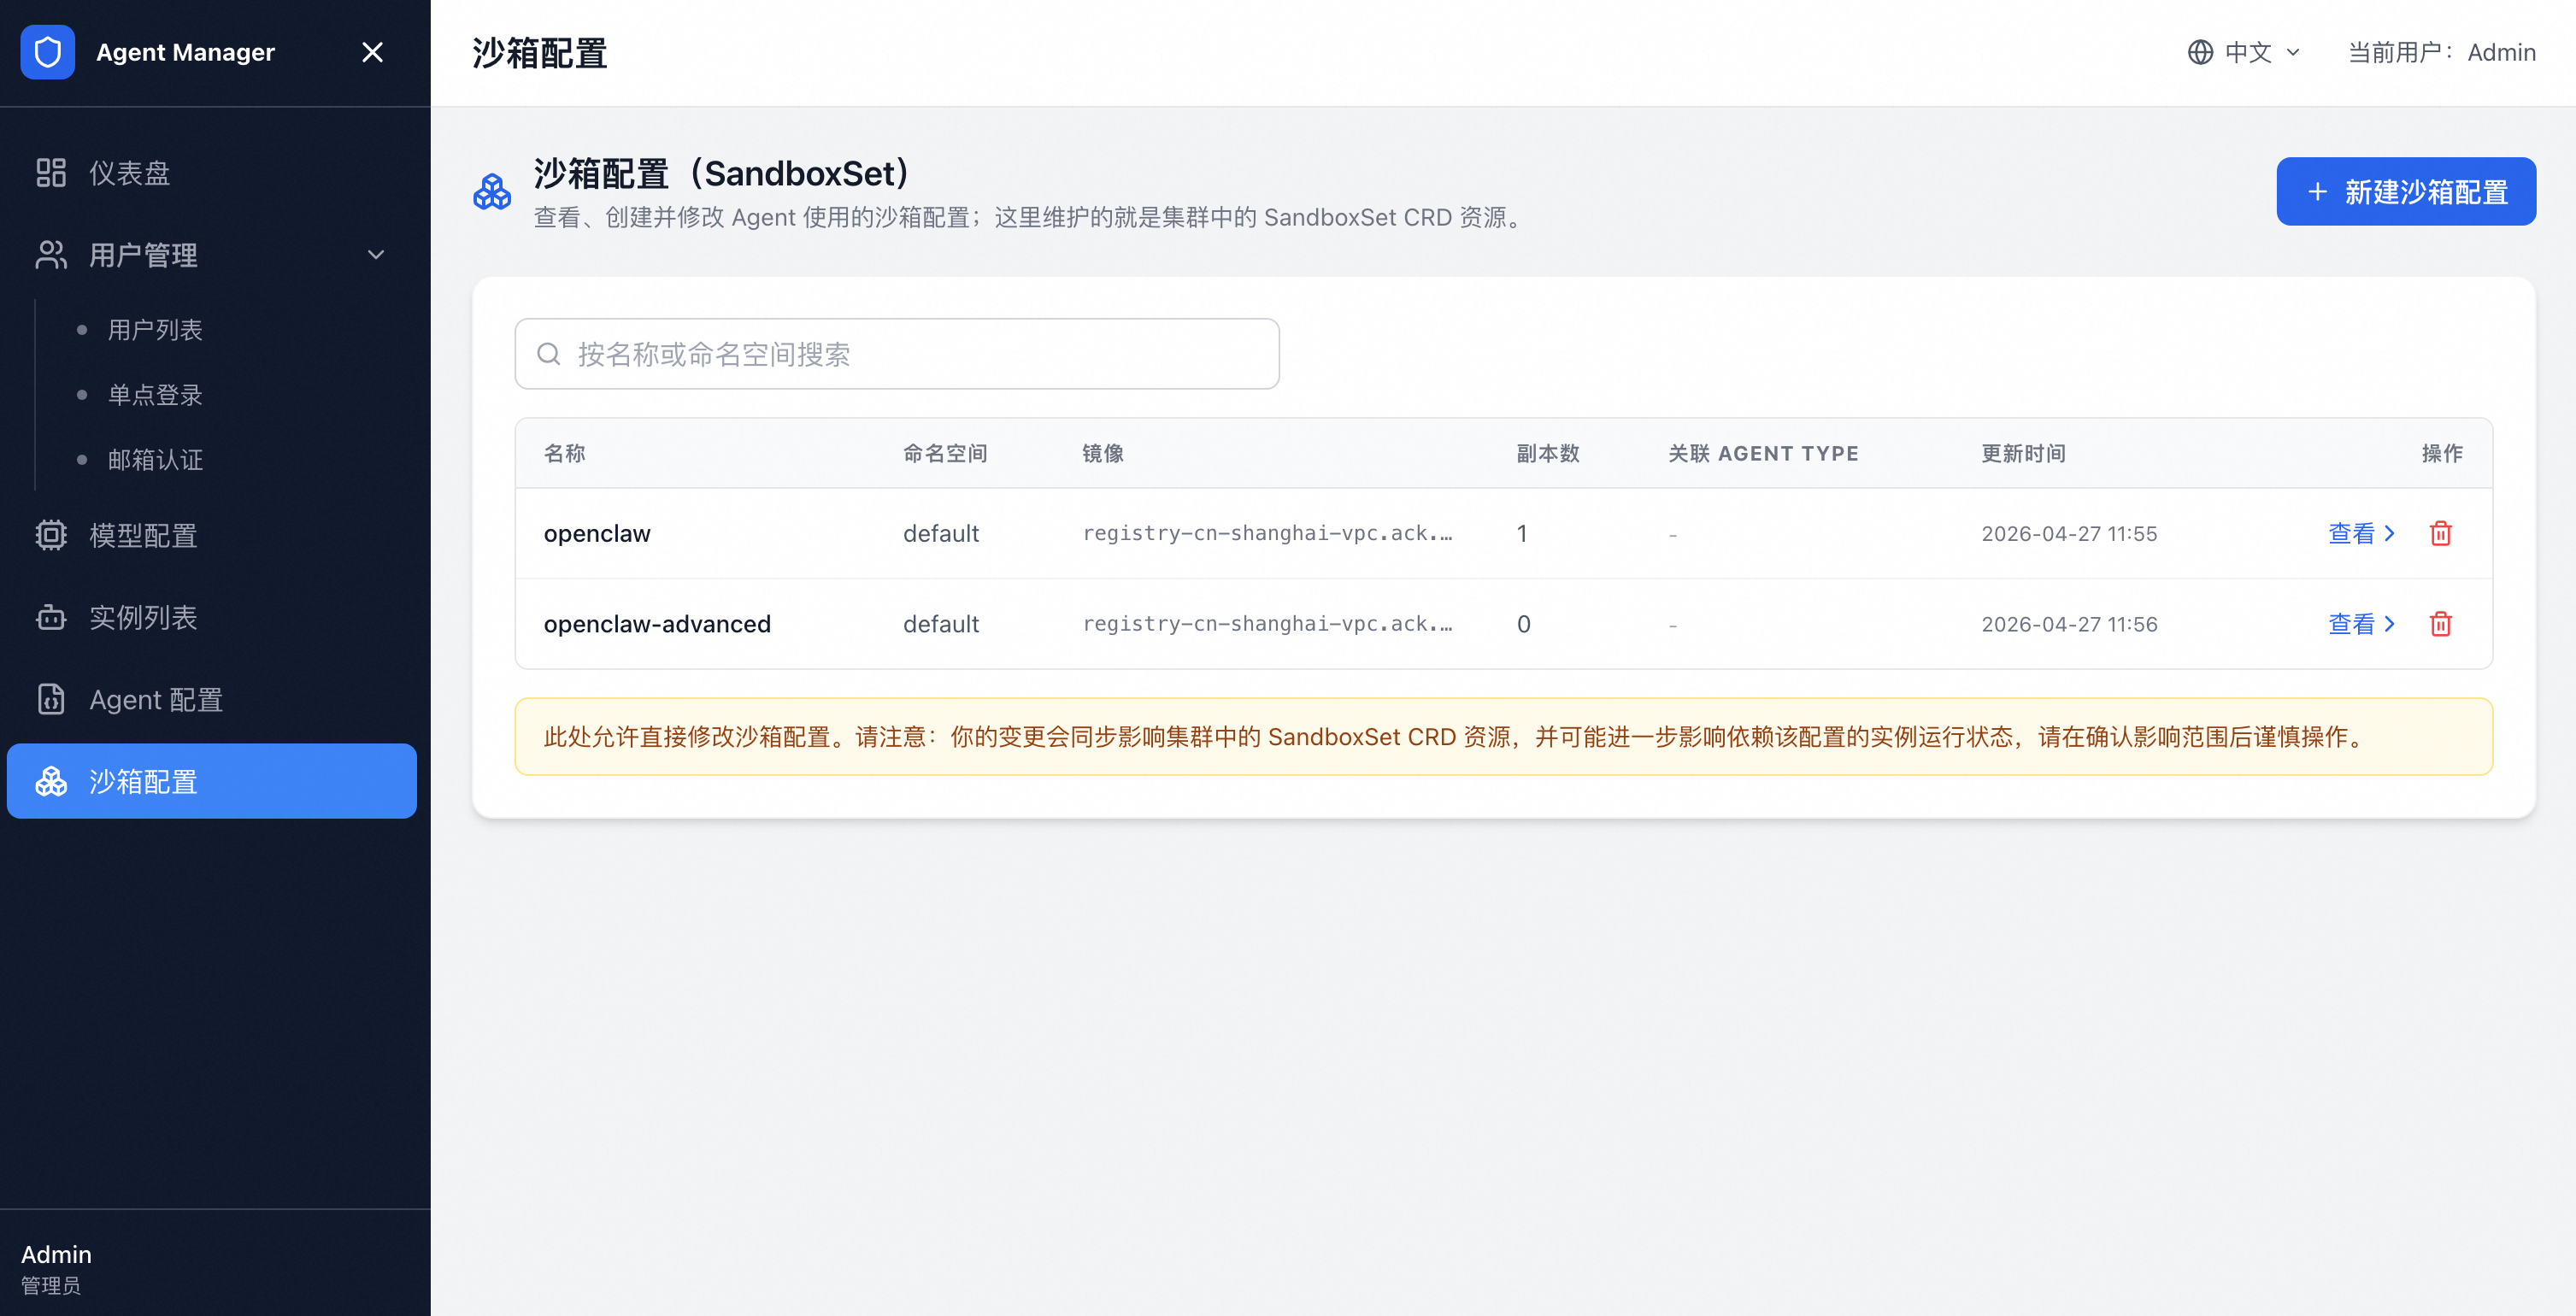Click the 操作 column header
This screenshot has height=1316, width=2576.
(x=2442, y=453)
